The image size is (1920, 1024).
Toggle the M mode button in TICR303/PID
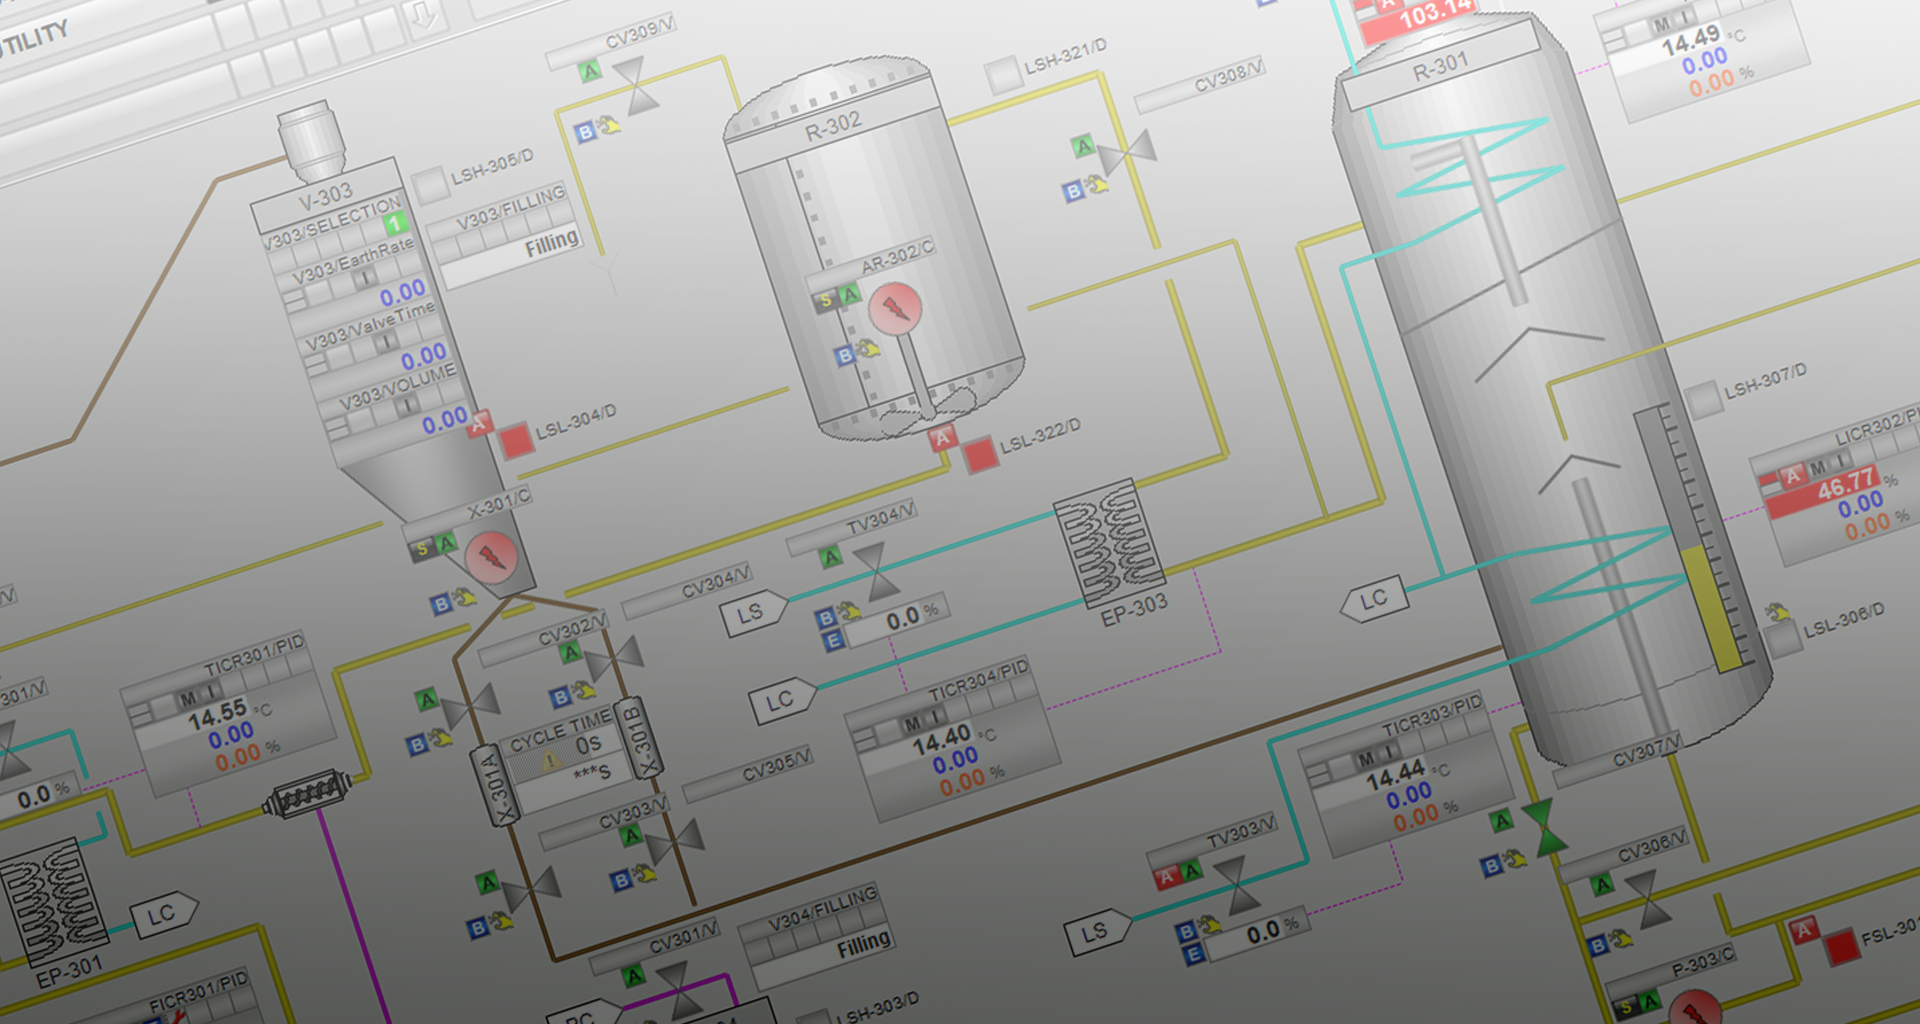pyautogui.click(x=1366, y=760)
